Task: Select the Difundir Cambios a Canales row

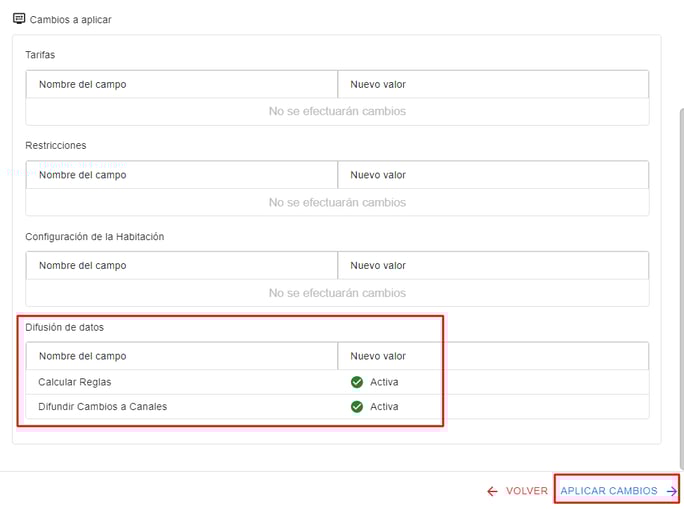Action: pyautogui.click(x=102, y=407)
